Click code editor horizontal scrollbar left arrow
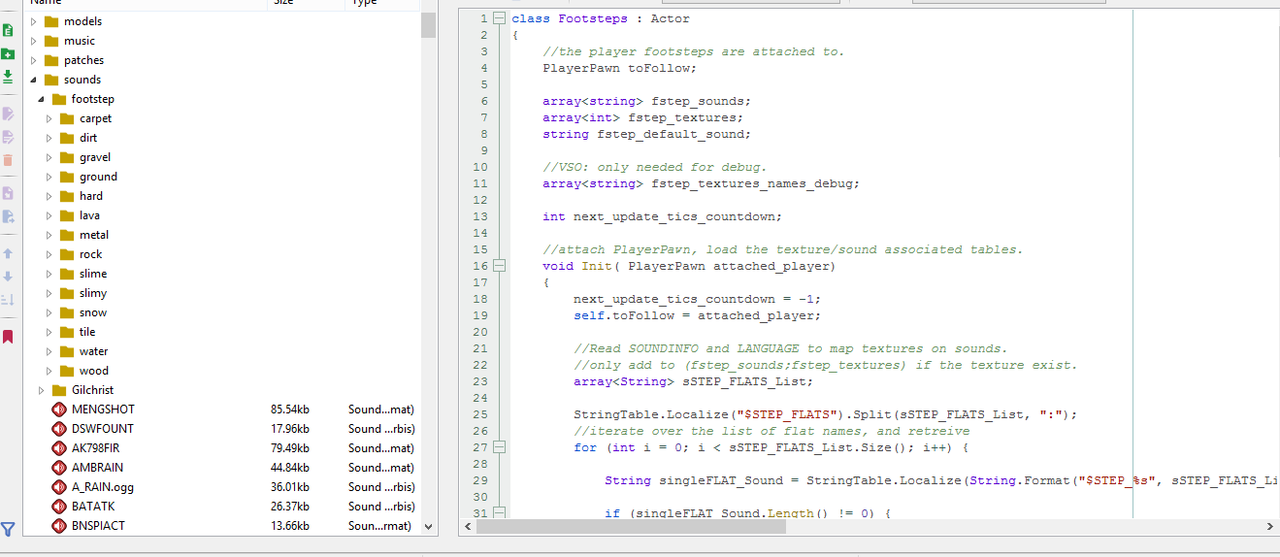 tap(466, 526)
